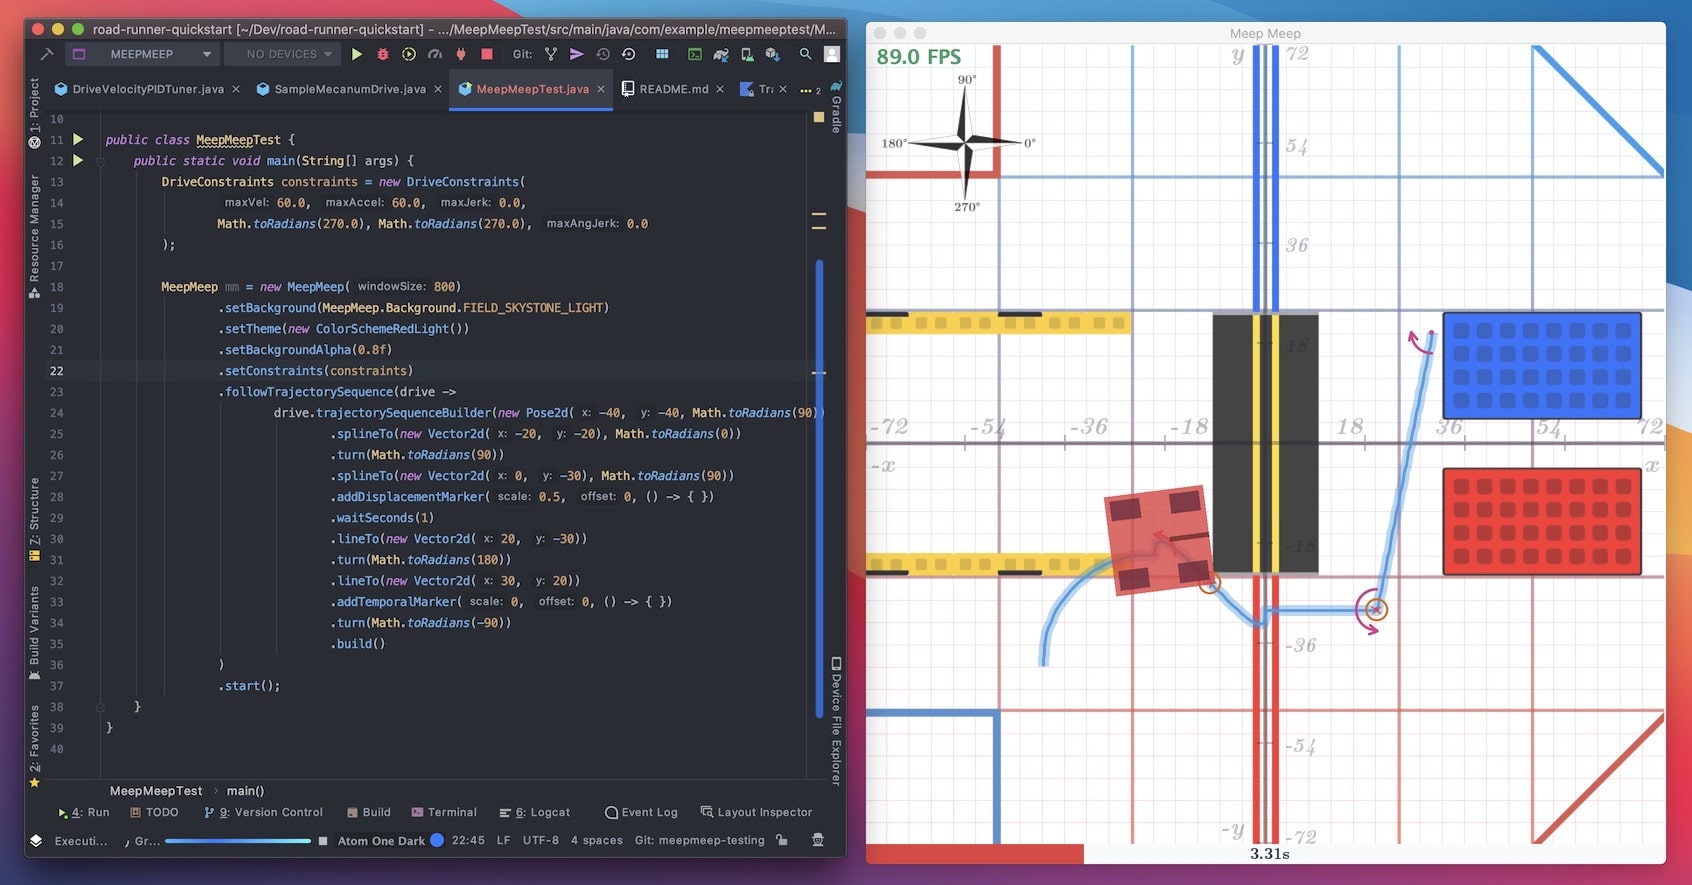Viewport: 1692px width, 885px height.
Task: Show Git history clock icon
Action: [x=603, y=54]
